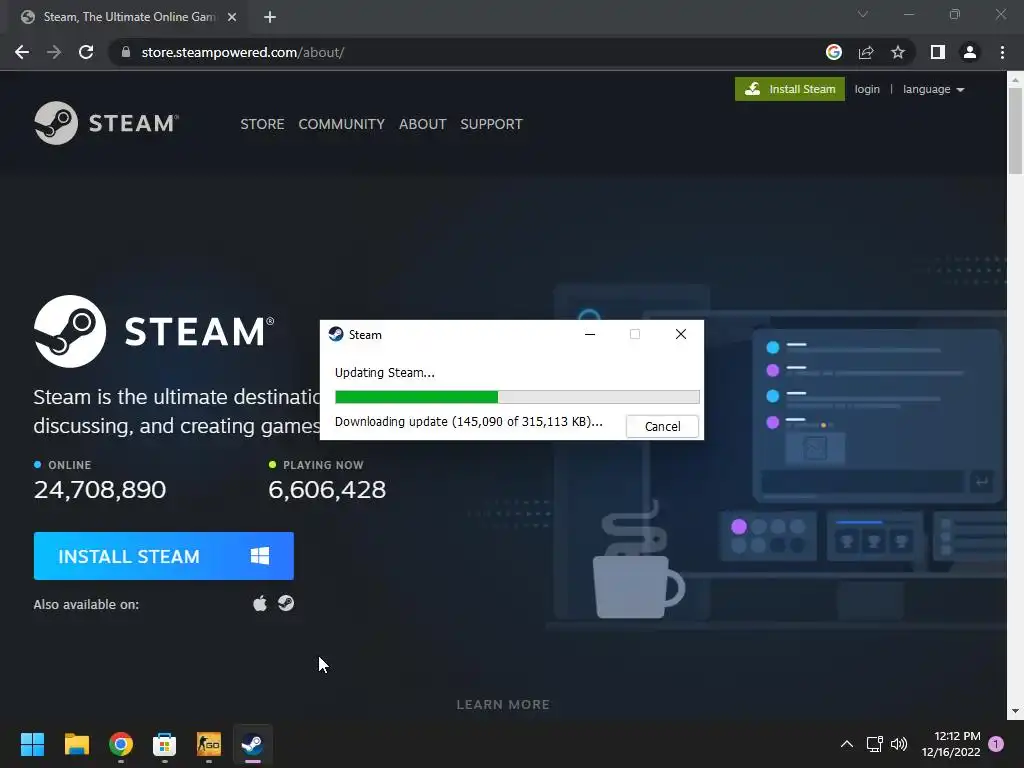Click the LEARN MORE link
Viewport: 1024px width, 768px height.
pyautogui.click(x=503, y=705)
